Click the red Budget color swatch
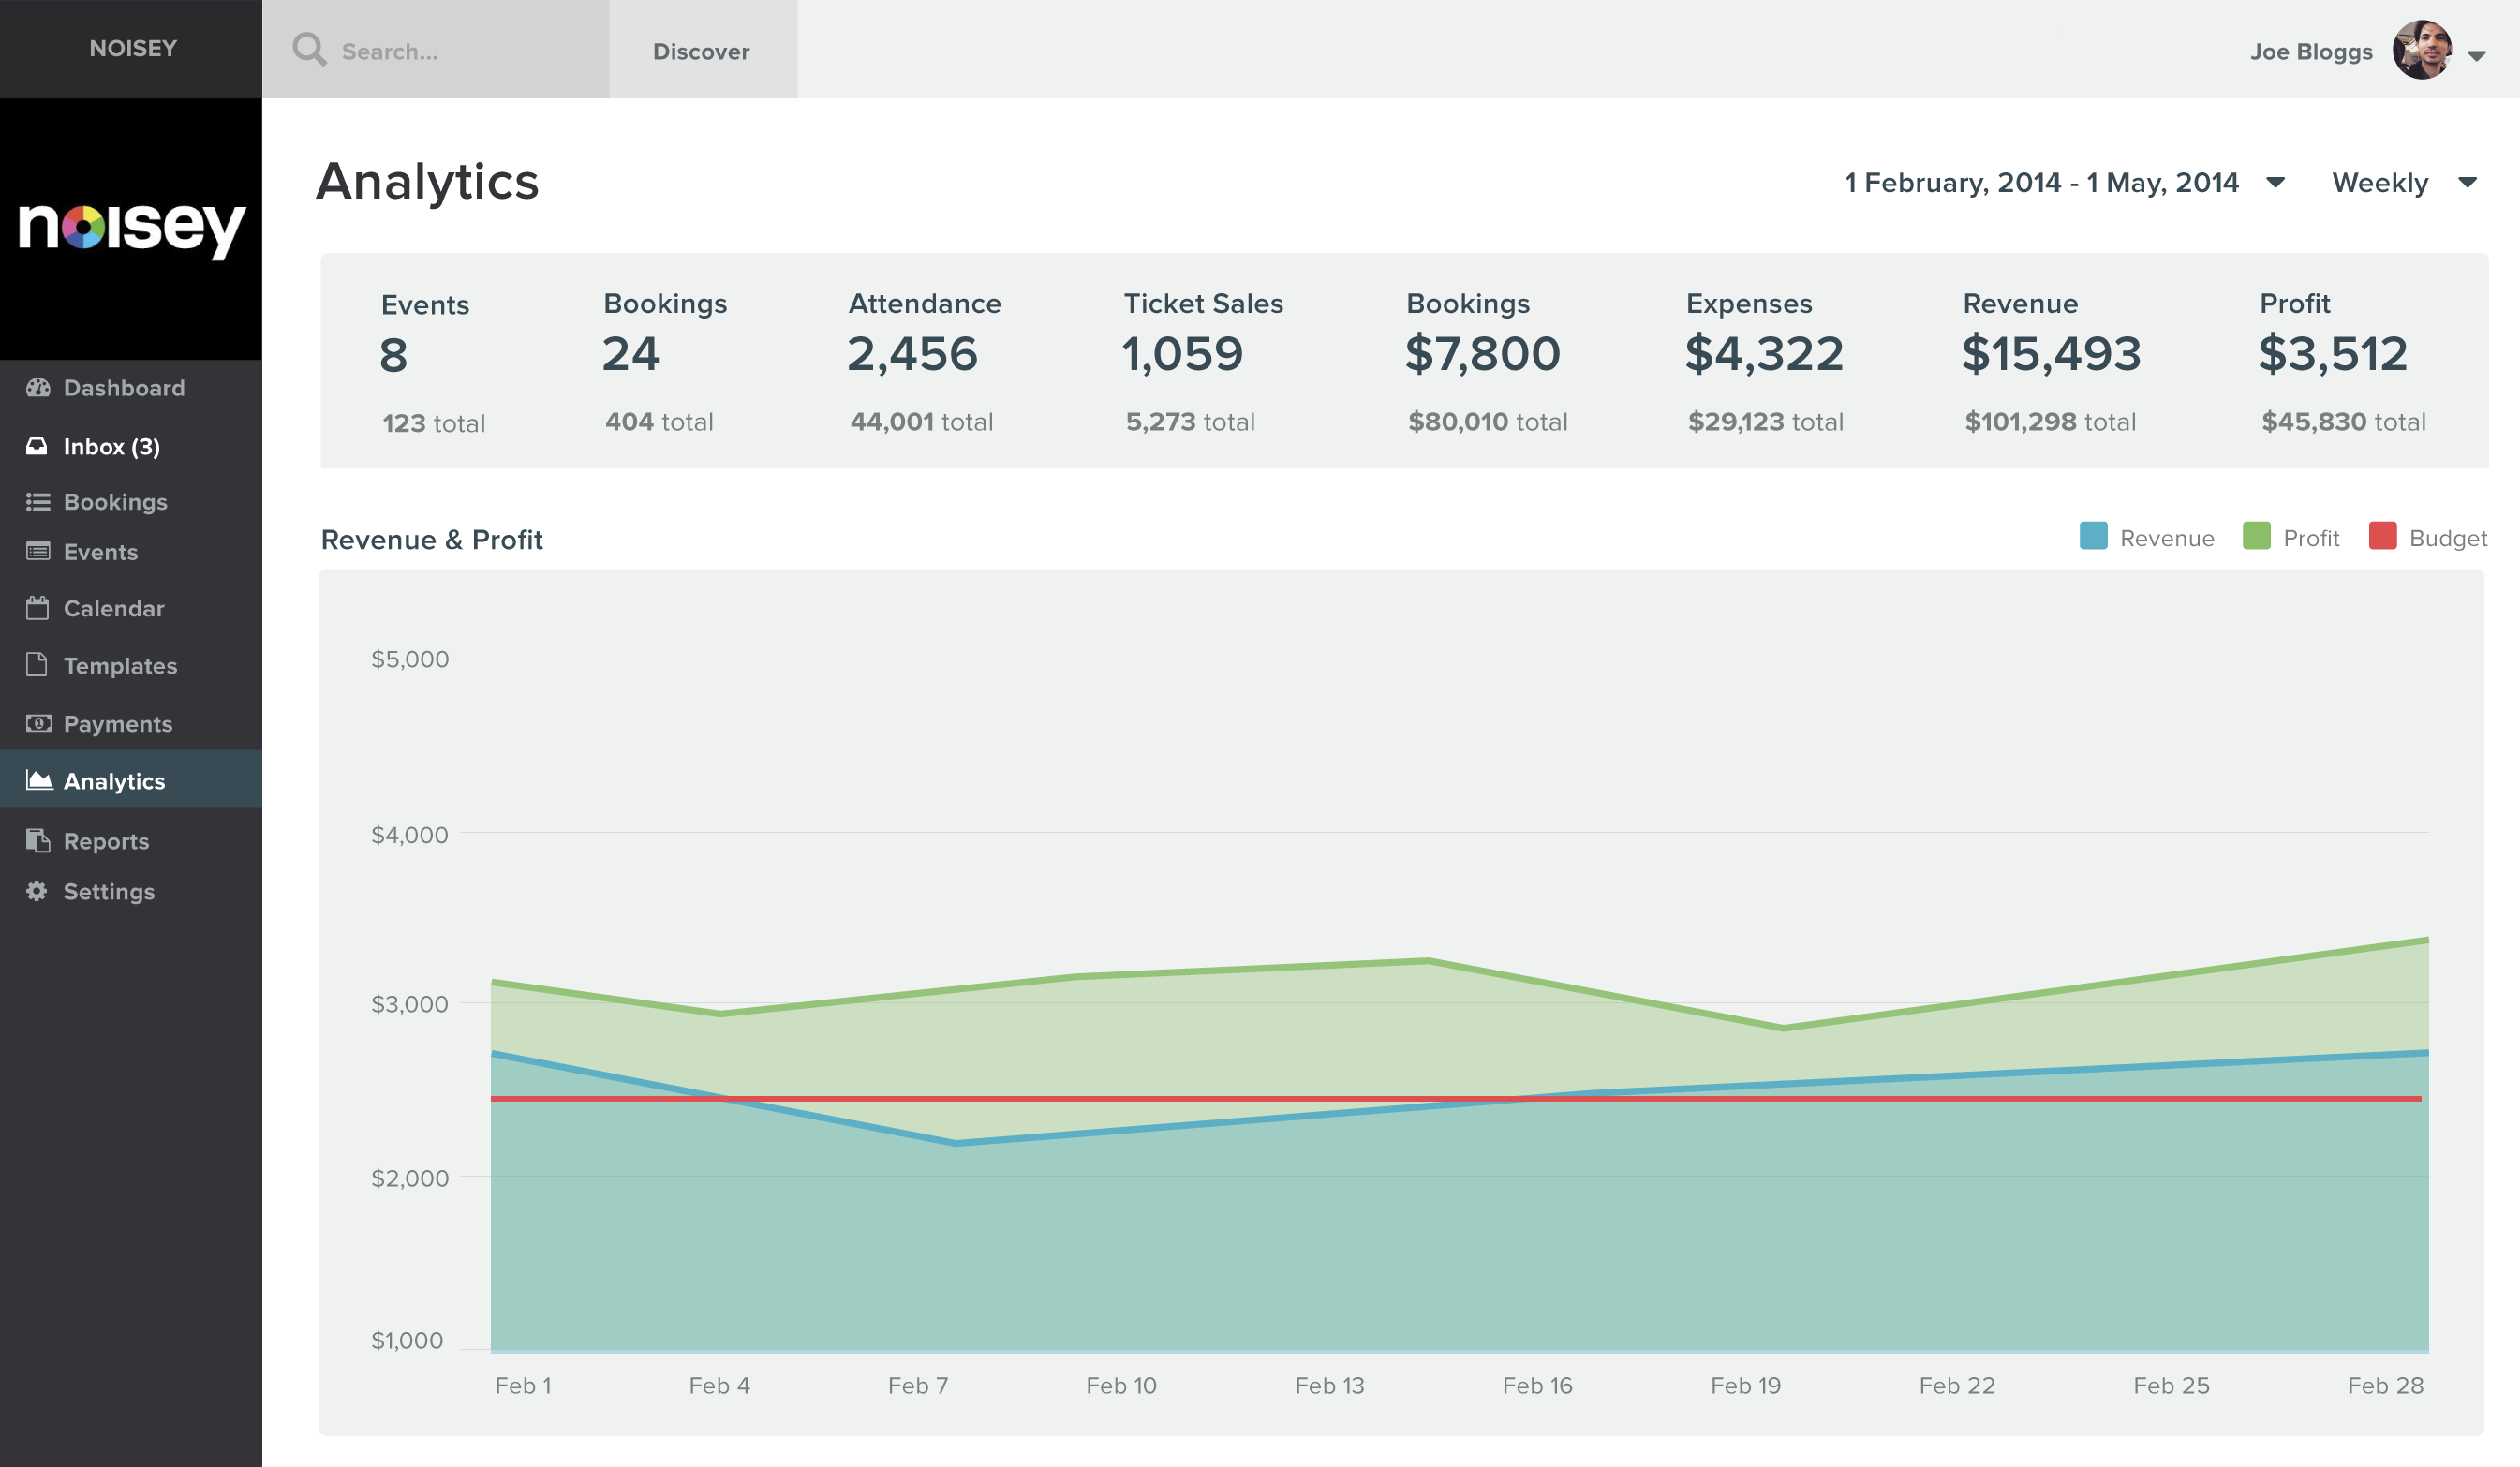The image size is (2520, 1467). [2382, 536]
